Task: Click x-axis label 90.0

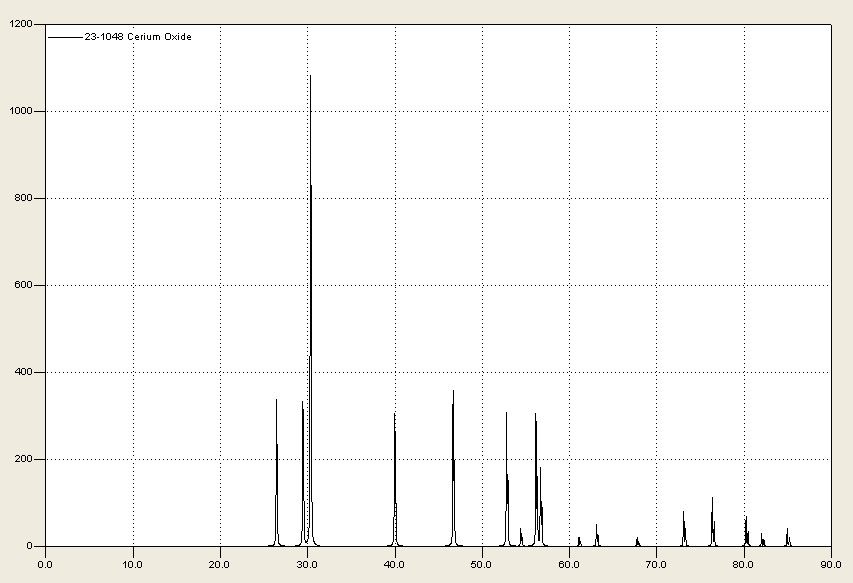Action: coord(831,565)
